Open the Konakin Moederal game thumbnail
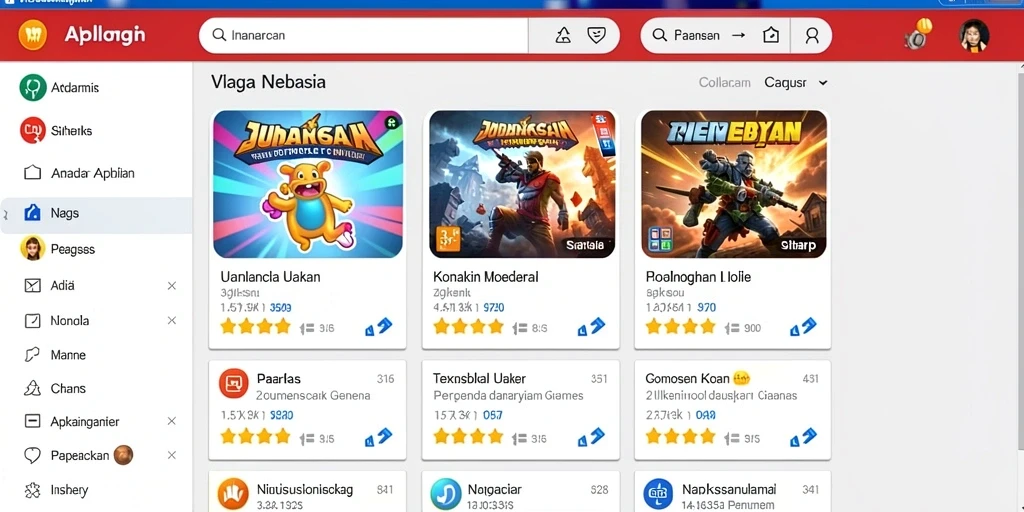 click(x=522, y=184)
